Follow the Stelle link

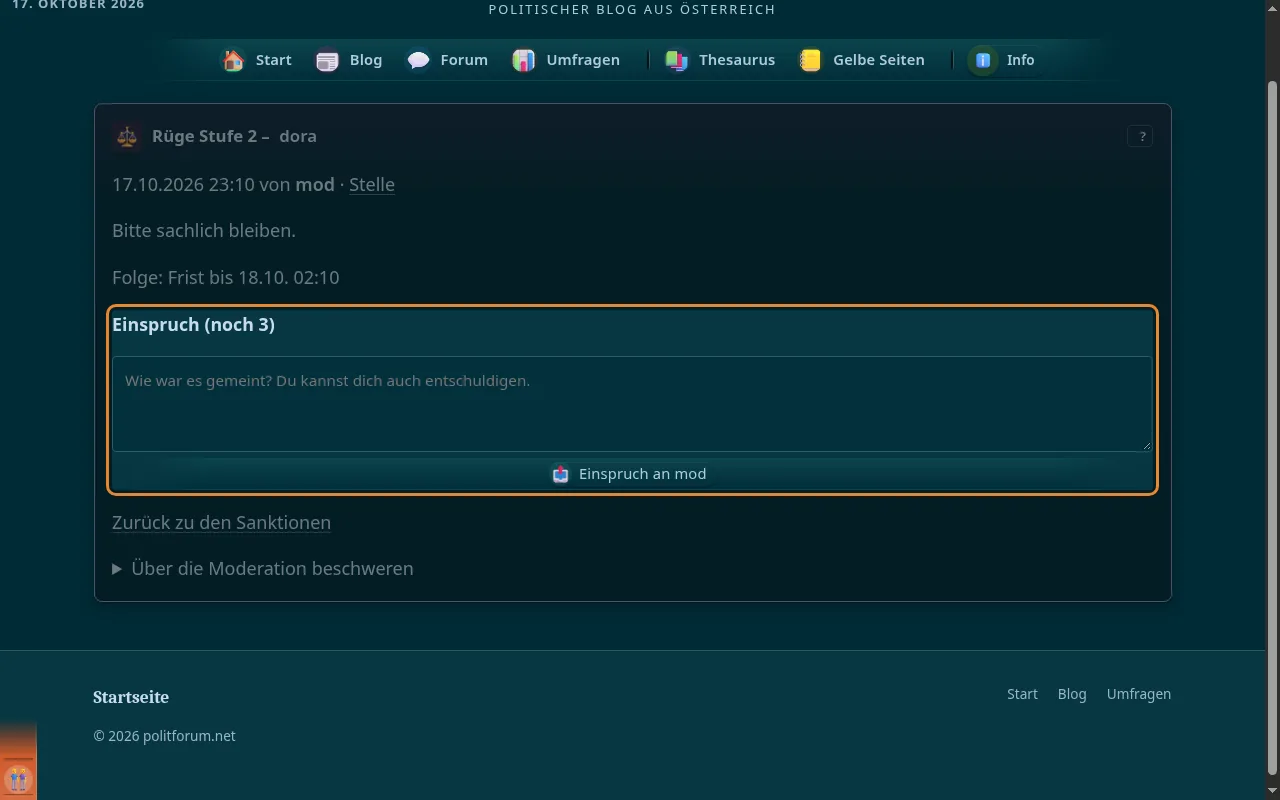click(372, 185)
